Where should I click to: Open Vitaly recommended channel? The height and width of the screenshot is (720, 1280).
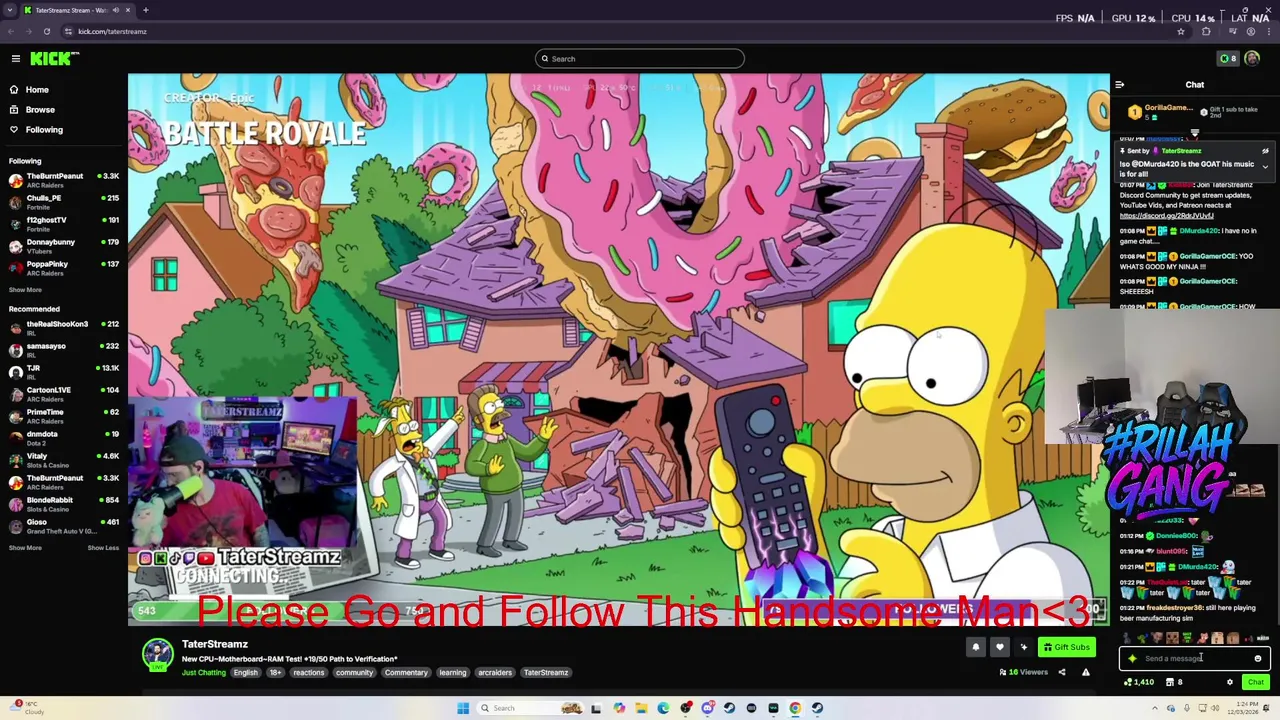(62, 460)
